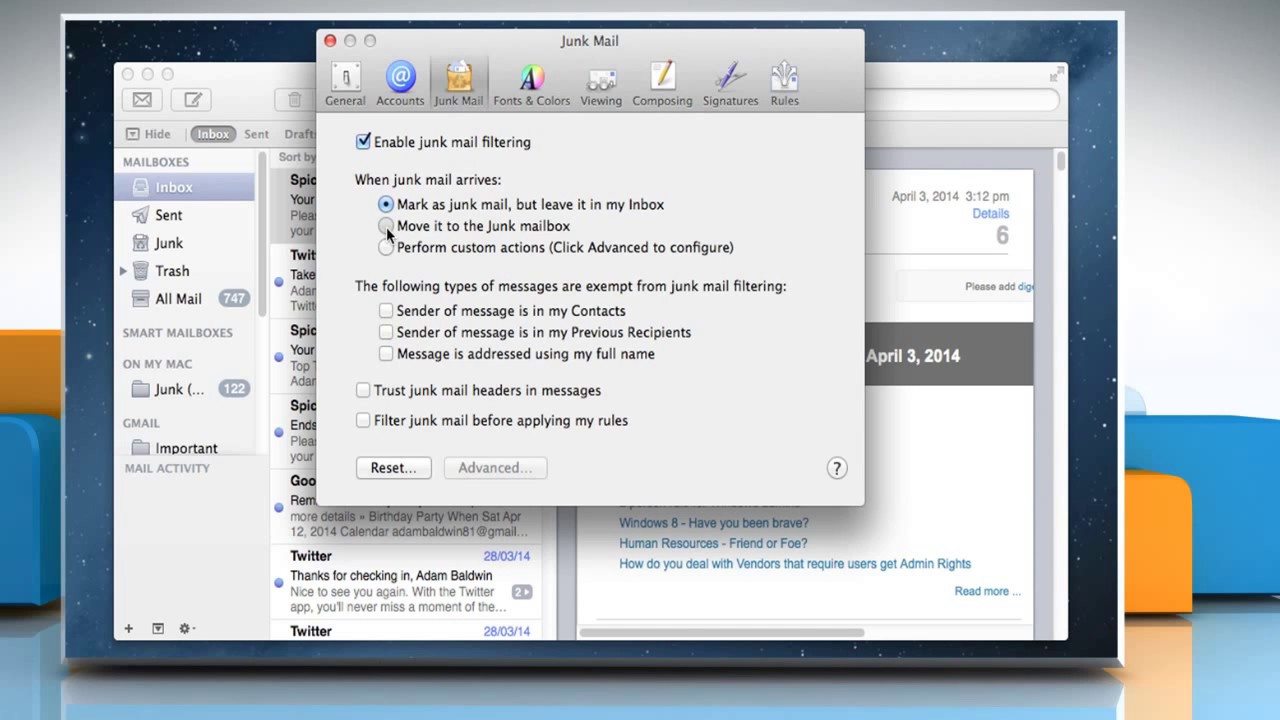
Task: Open Rules preferences pane
Action: coord(784,84)
